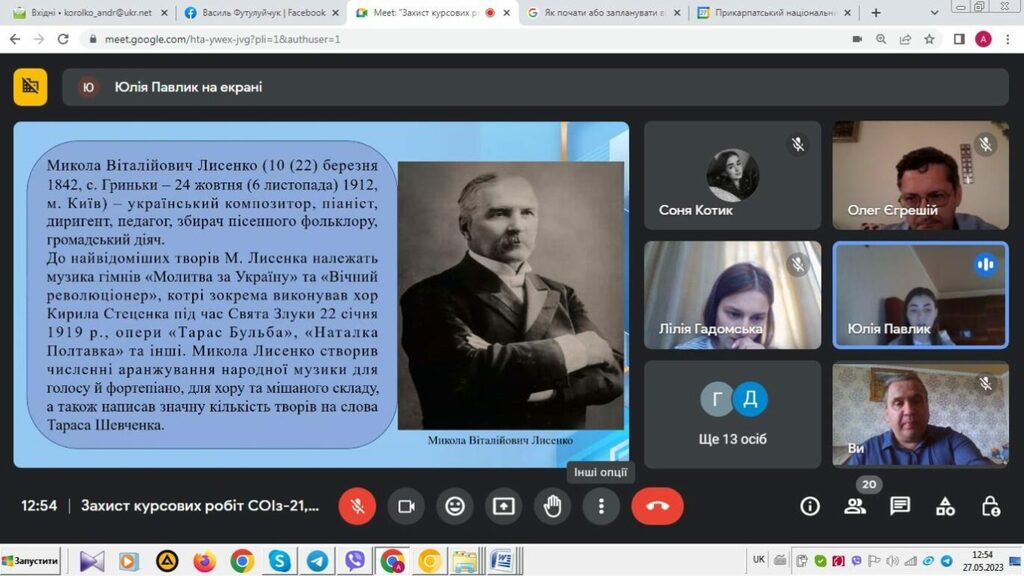Open Telegram from the Windows taskbar
This screenshot has width=1024, height=576.
(317, 561)
